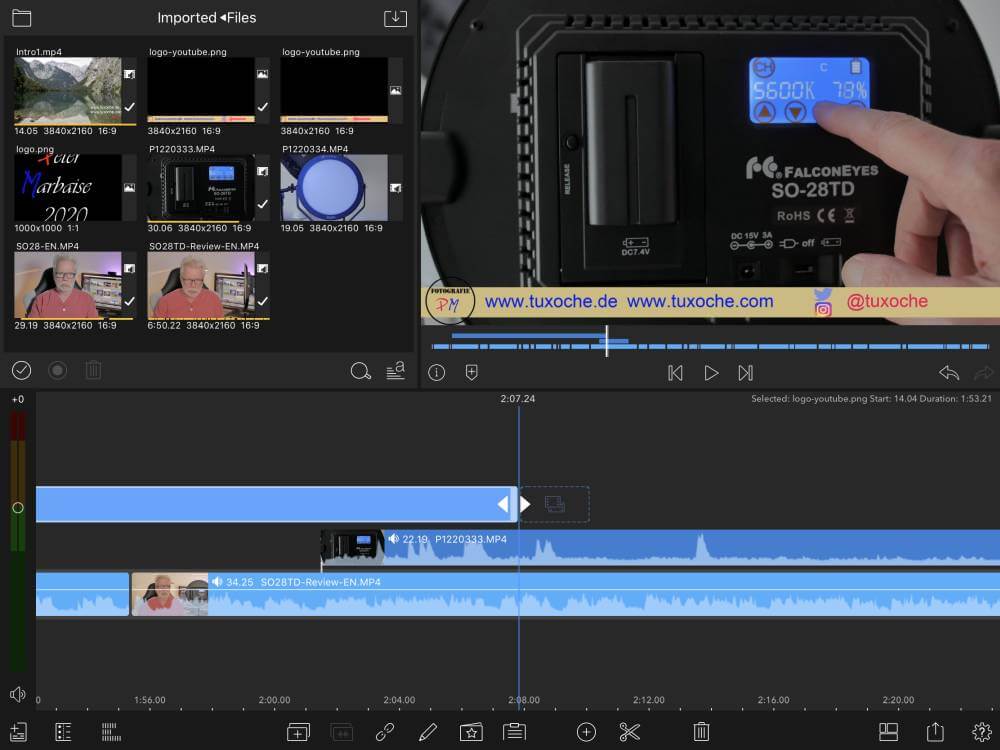
Task: Open the add project icon at bottom-left
Action: click(18, 732)
